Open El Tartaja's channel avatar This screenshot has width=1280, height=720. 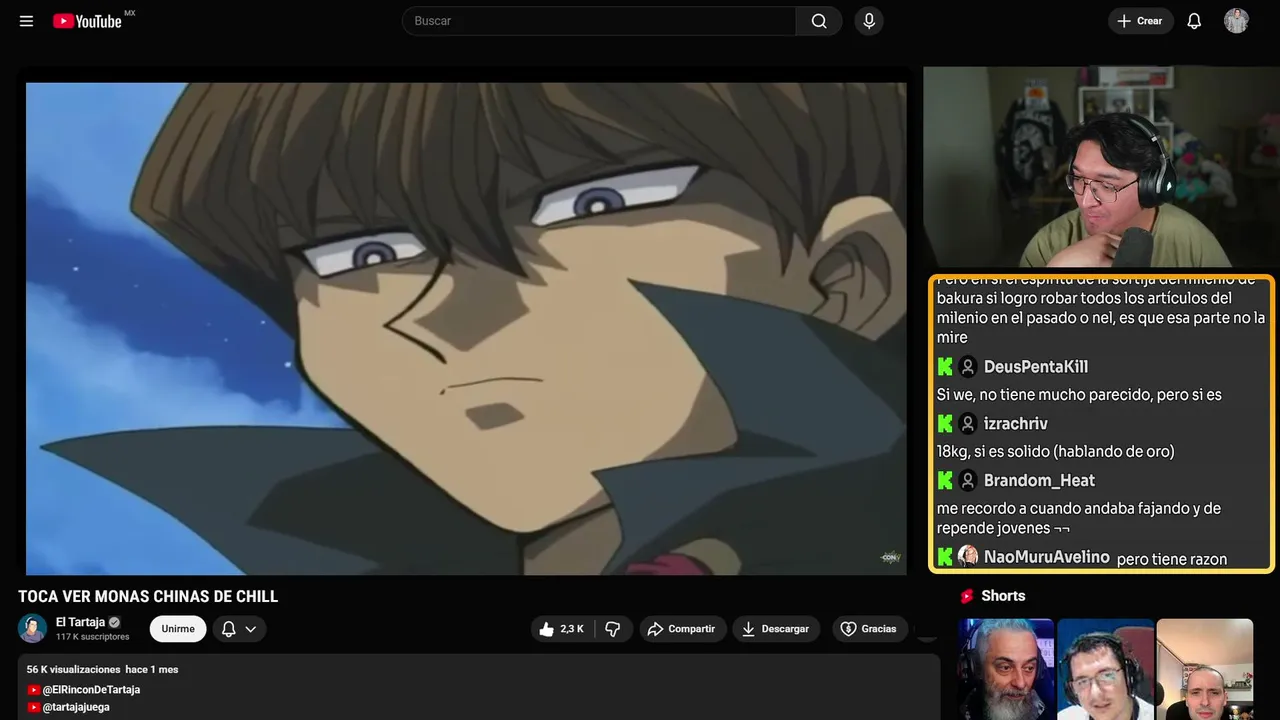point(33,628)
